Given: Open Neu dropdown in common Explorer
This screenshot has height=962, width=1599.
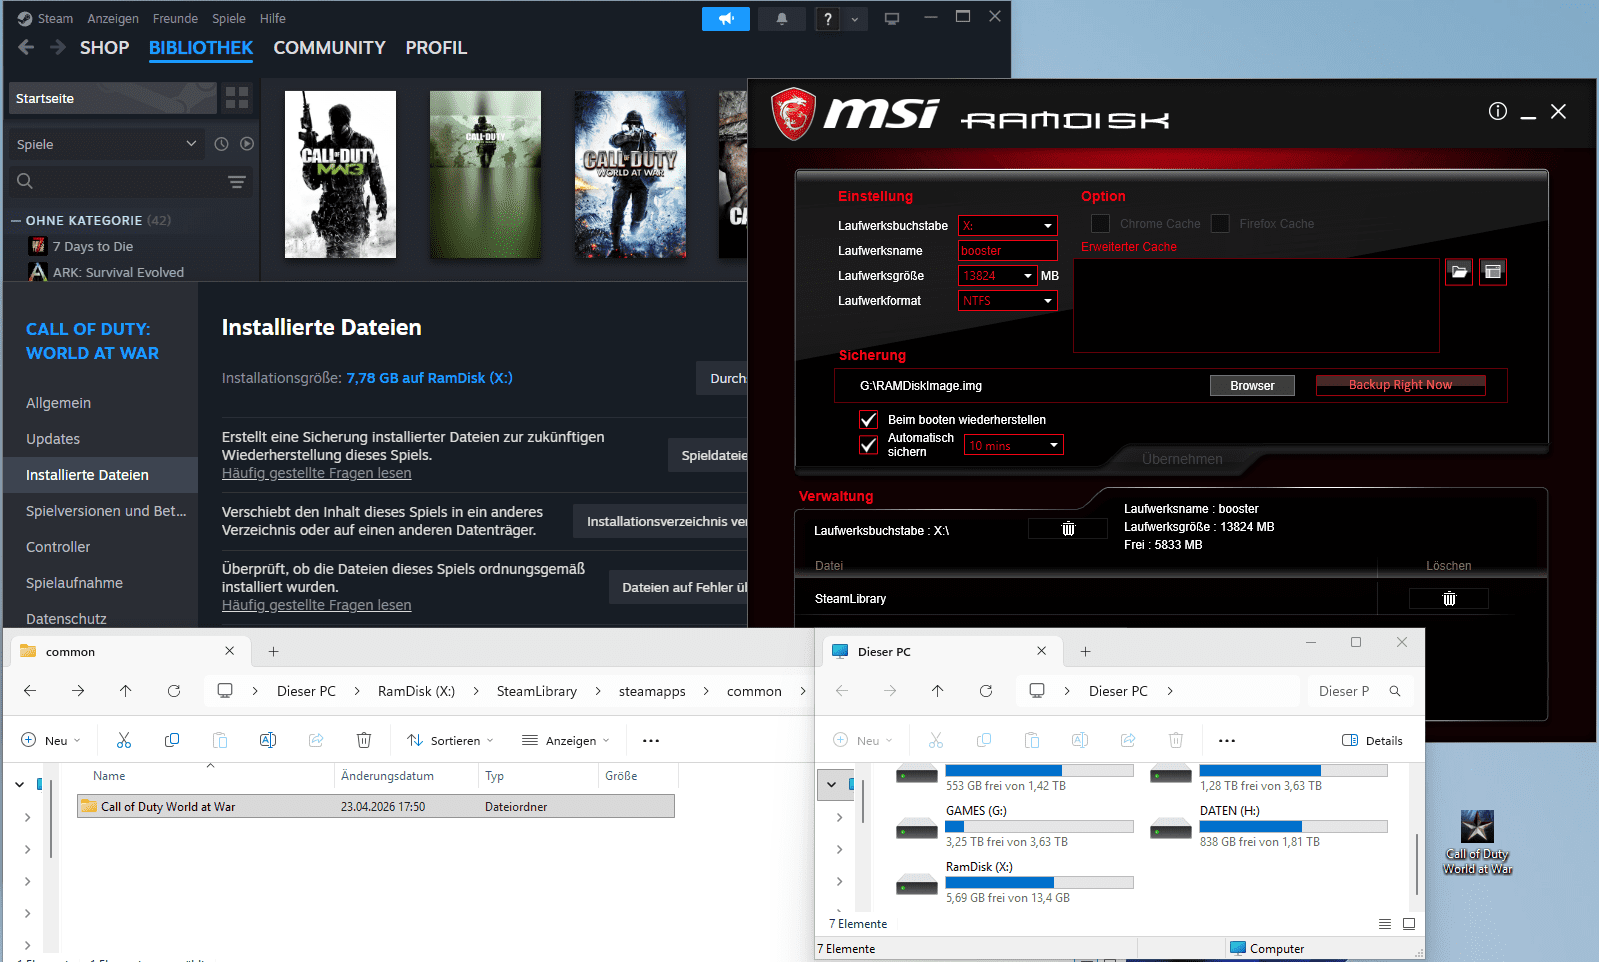Looking at the screenshot, I should [x=51, y=741].
